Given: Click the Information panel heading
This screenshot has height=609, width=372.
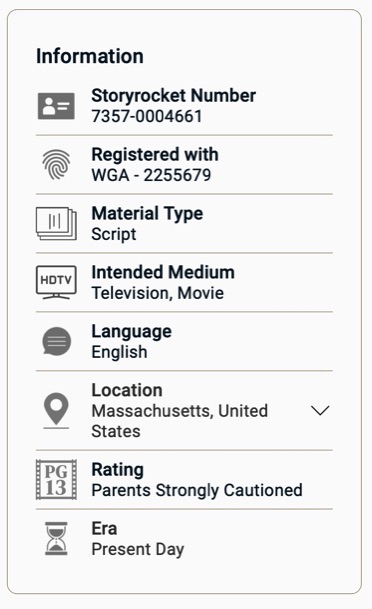Looking at the screenshot, I should coord(90,56).
